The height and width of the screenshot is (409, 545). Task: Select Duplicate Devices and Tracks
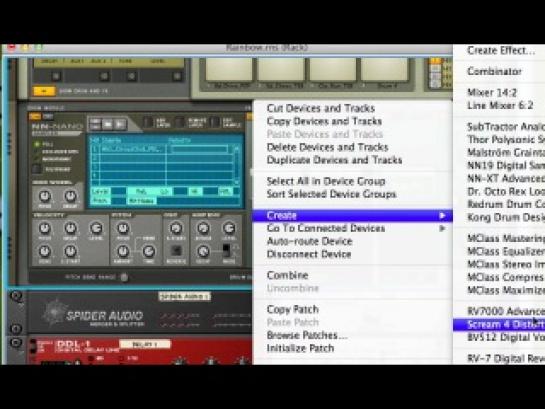click(334, 160)
